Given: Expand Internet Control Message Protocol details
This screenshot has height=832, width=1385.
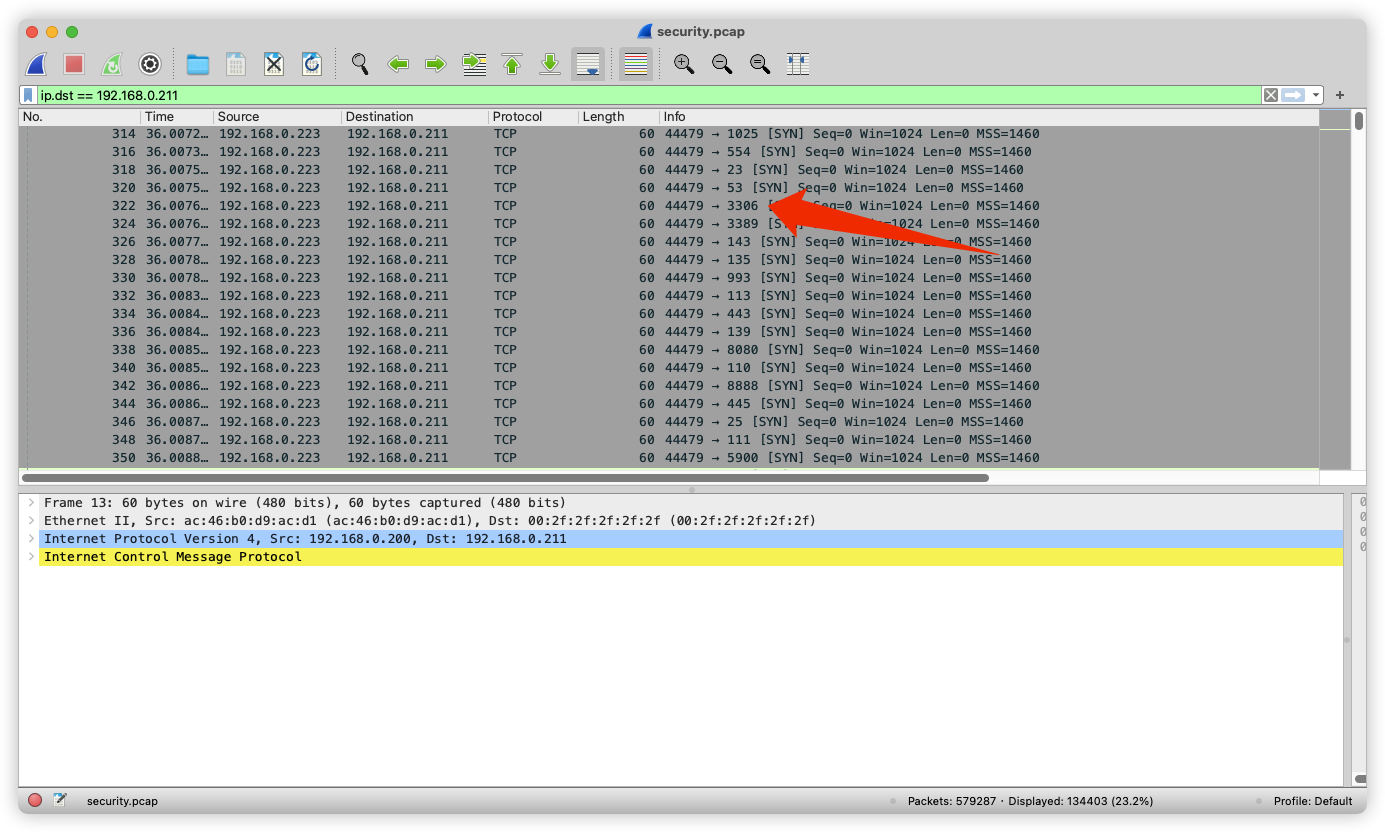Looking at the screenshot, I should pos(31,557).
